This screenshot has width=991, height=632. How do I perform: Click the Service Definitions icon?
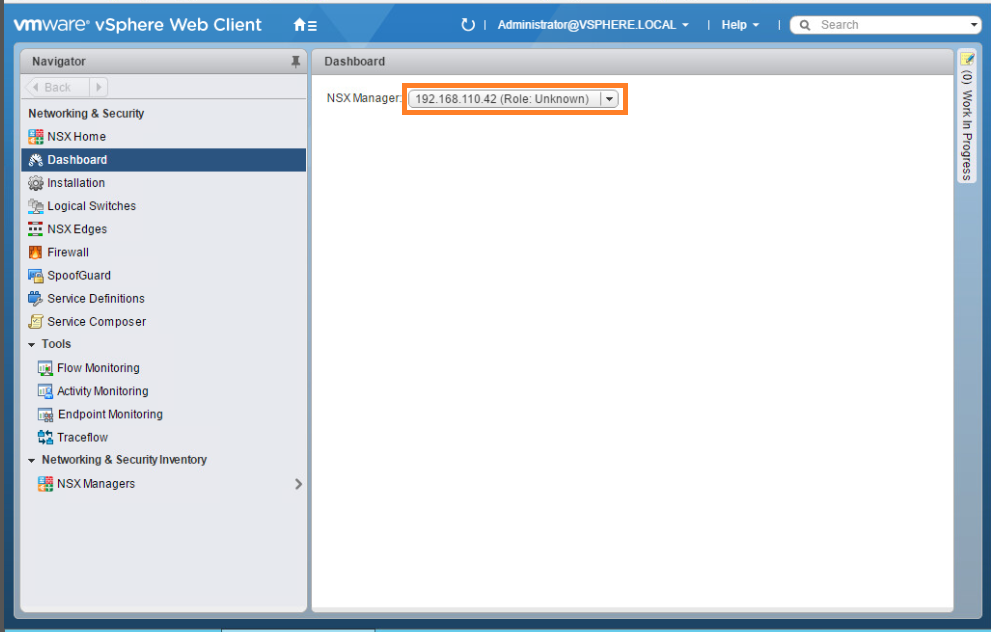pos(35,298)
